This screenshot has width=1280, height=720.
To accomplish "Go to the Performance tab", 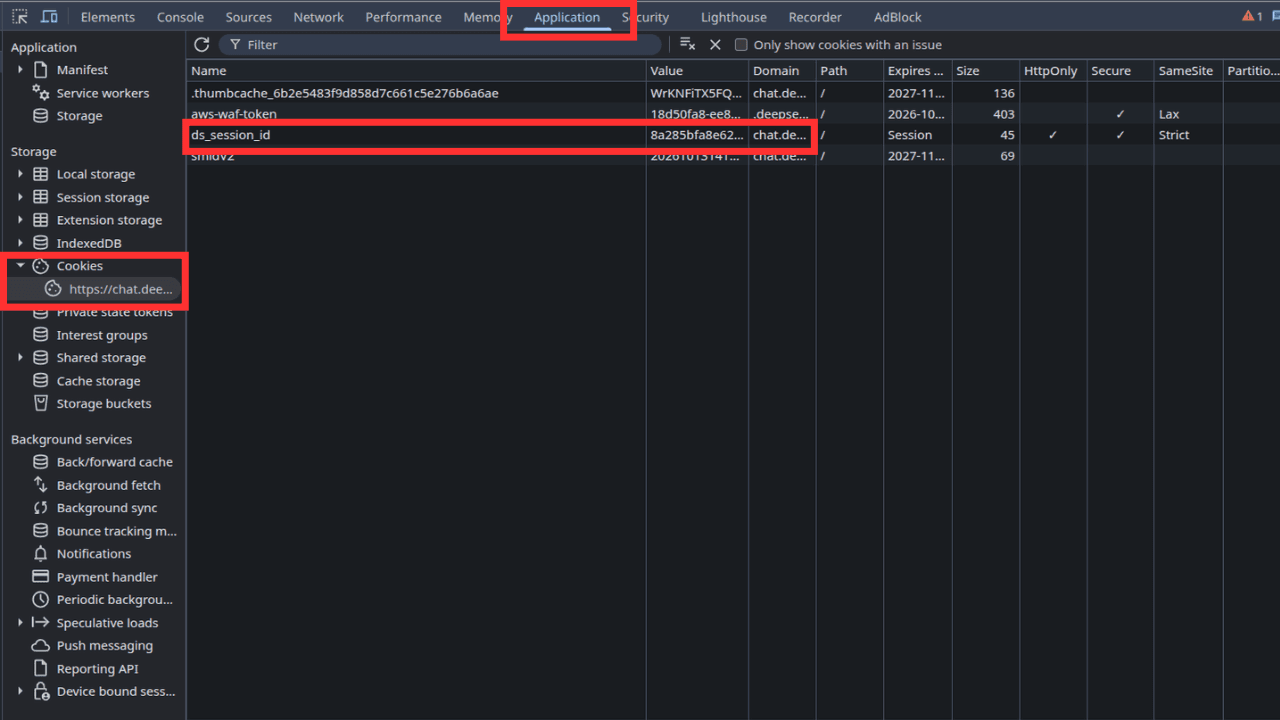I will tap(404, 17).
